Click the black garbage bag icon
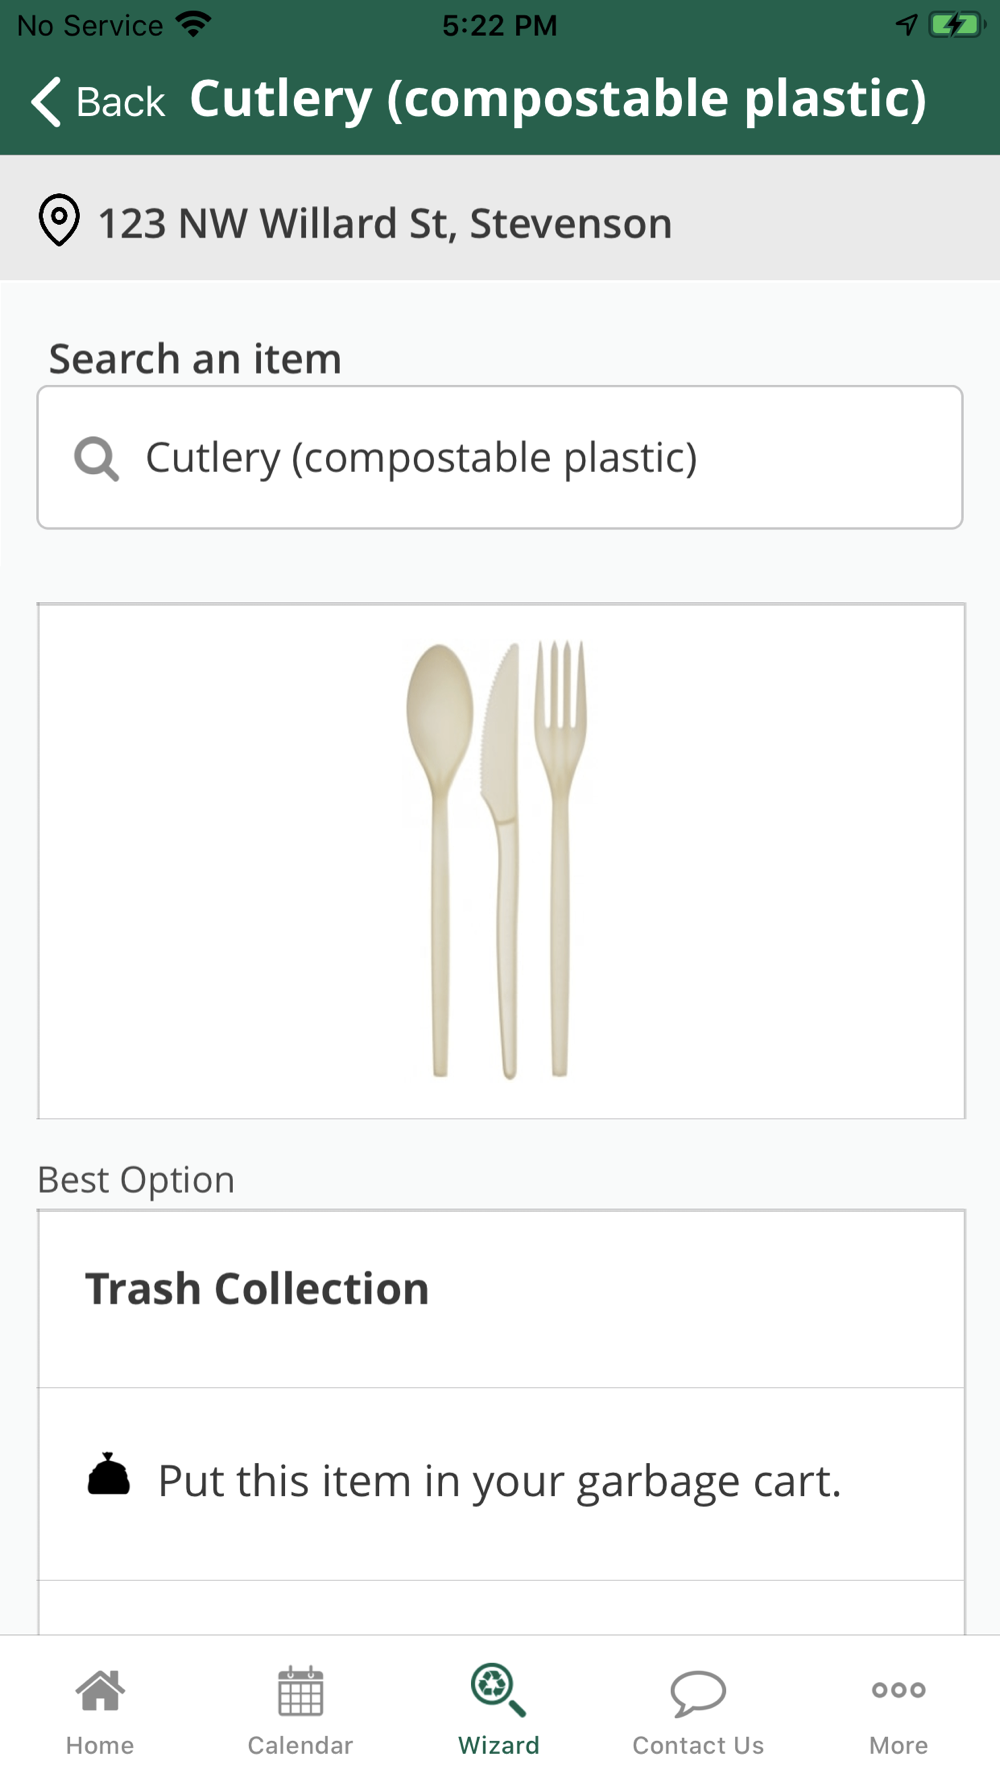 [109, 1474]
